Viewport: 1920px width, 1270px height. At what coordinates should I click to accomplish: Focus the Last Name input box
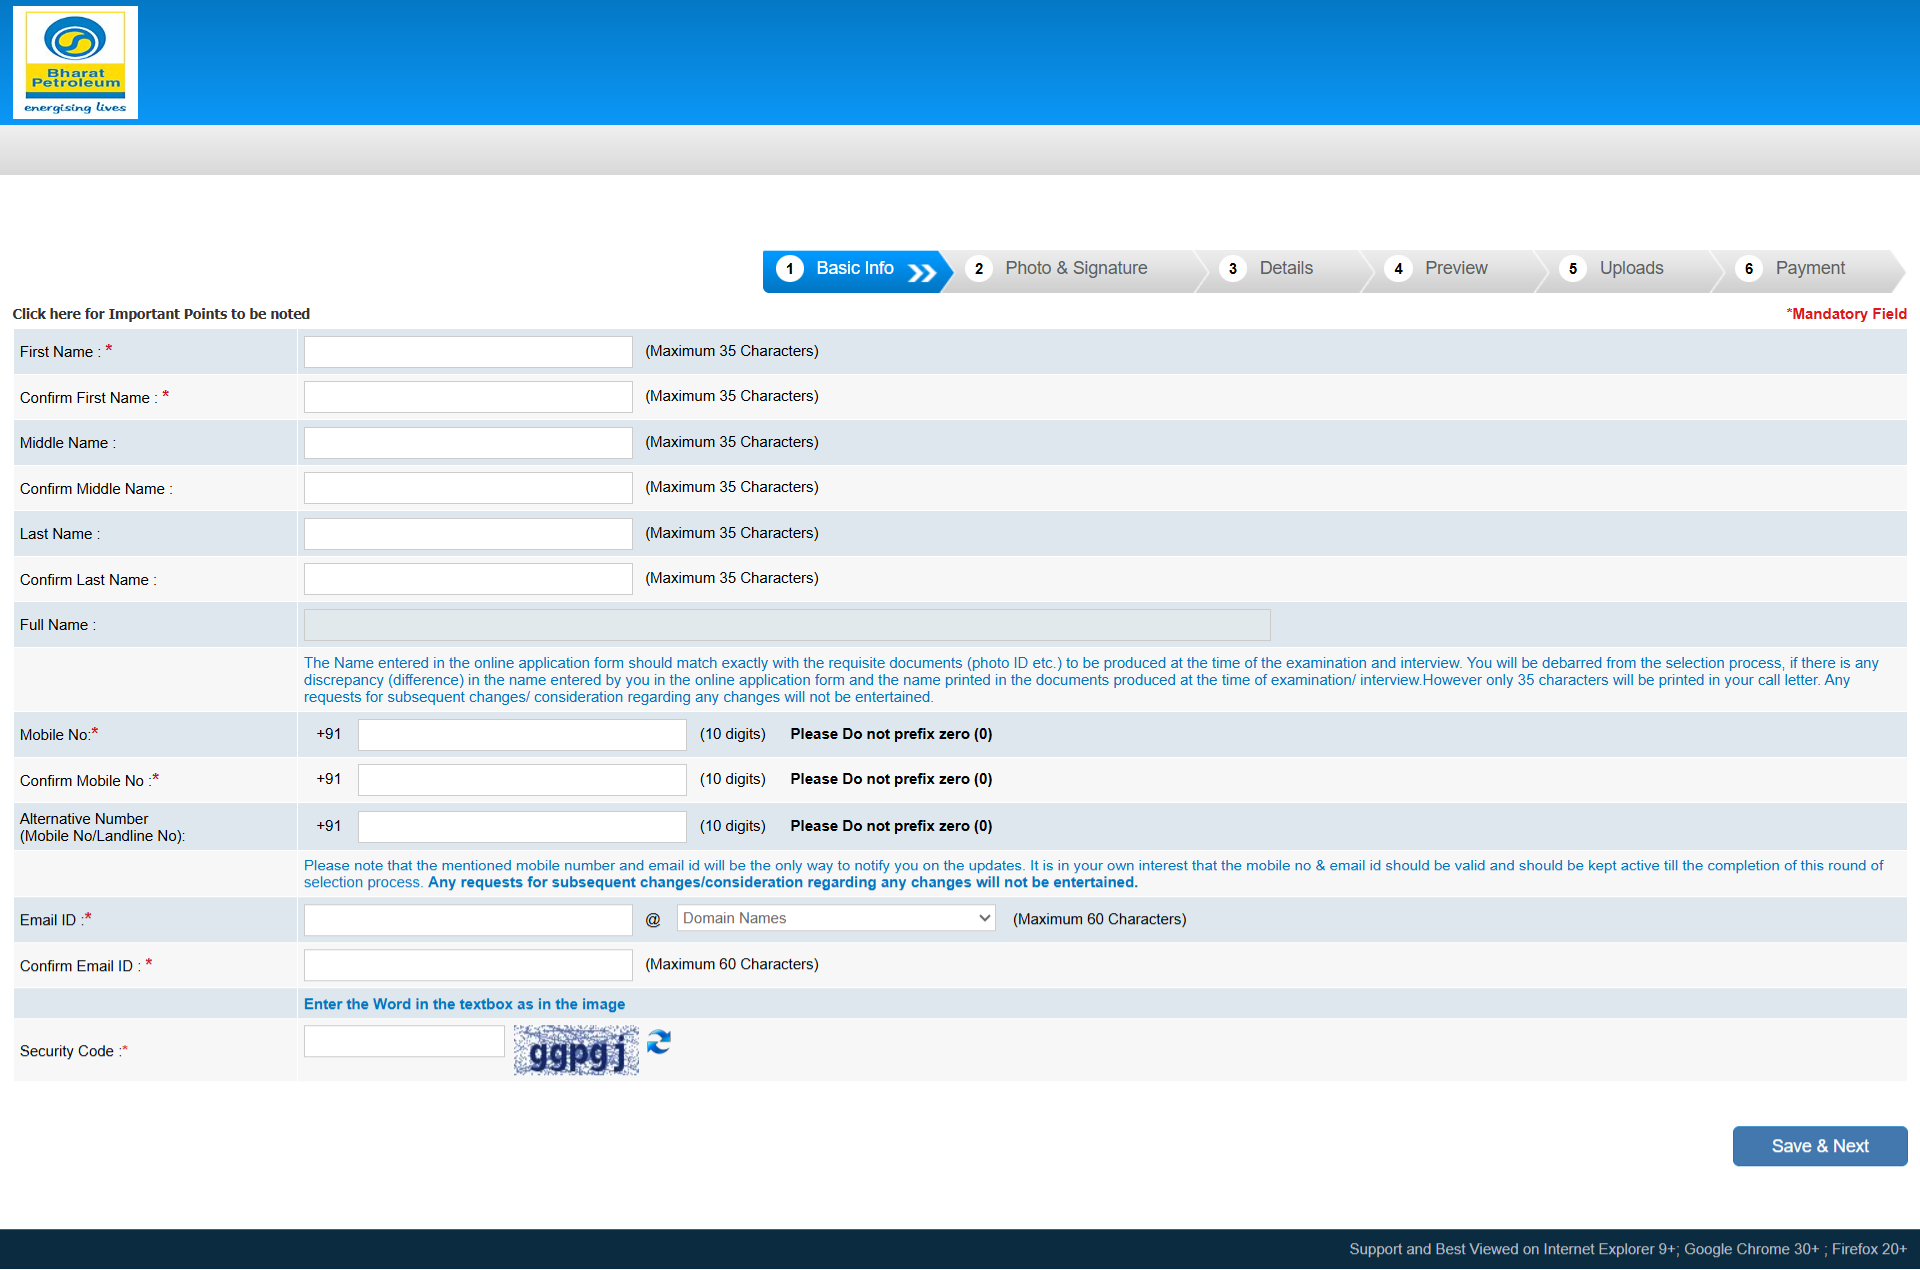pyautogui.click(x=468, y=534)
